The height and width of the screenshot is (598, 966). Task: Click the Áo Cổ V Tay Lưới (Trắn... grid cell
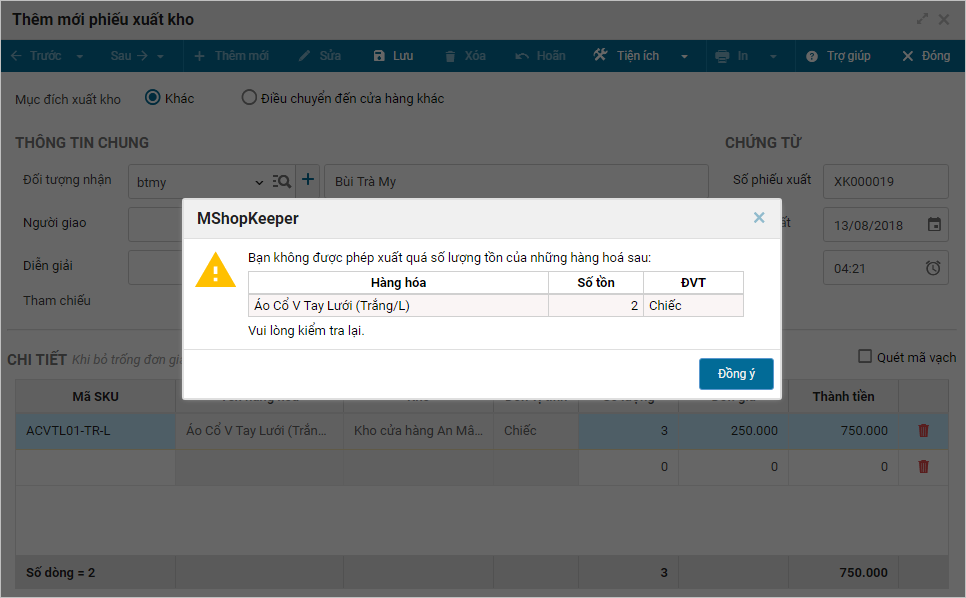click(259, 430)
